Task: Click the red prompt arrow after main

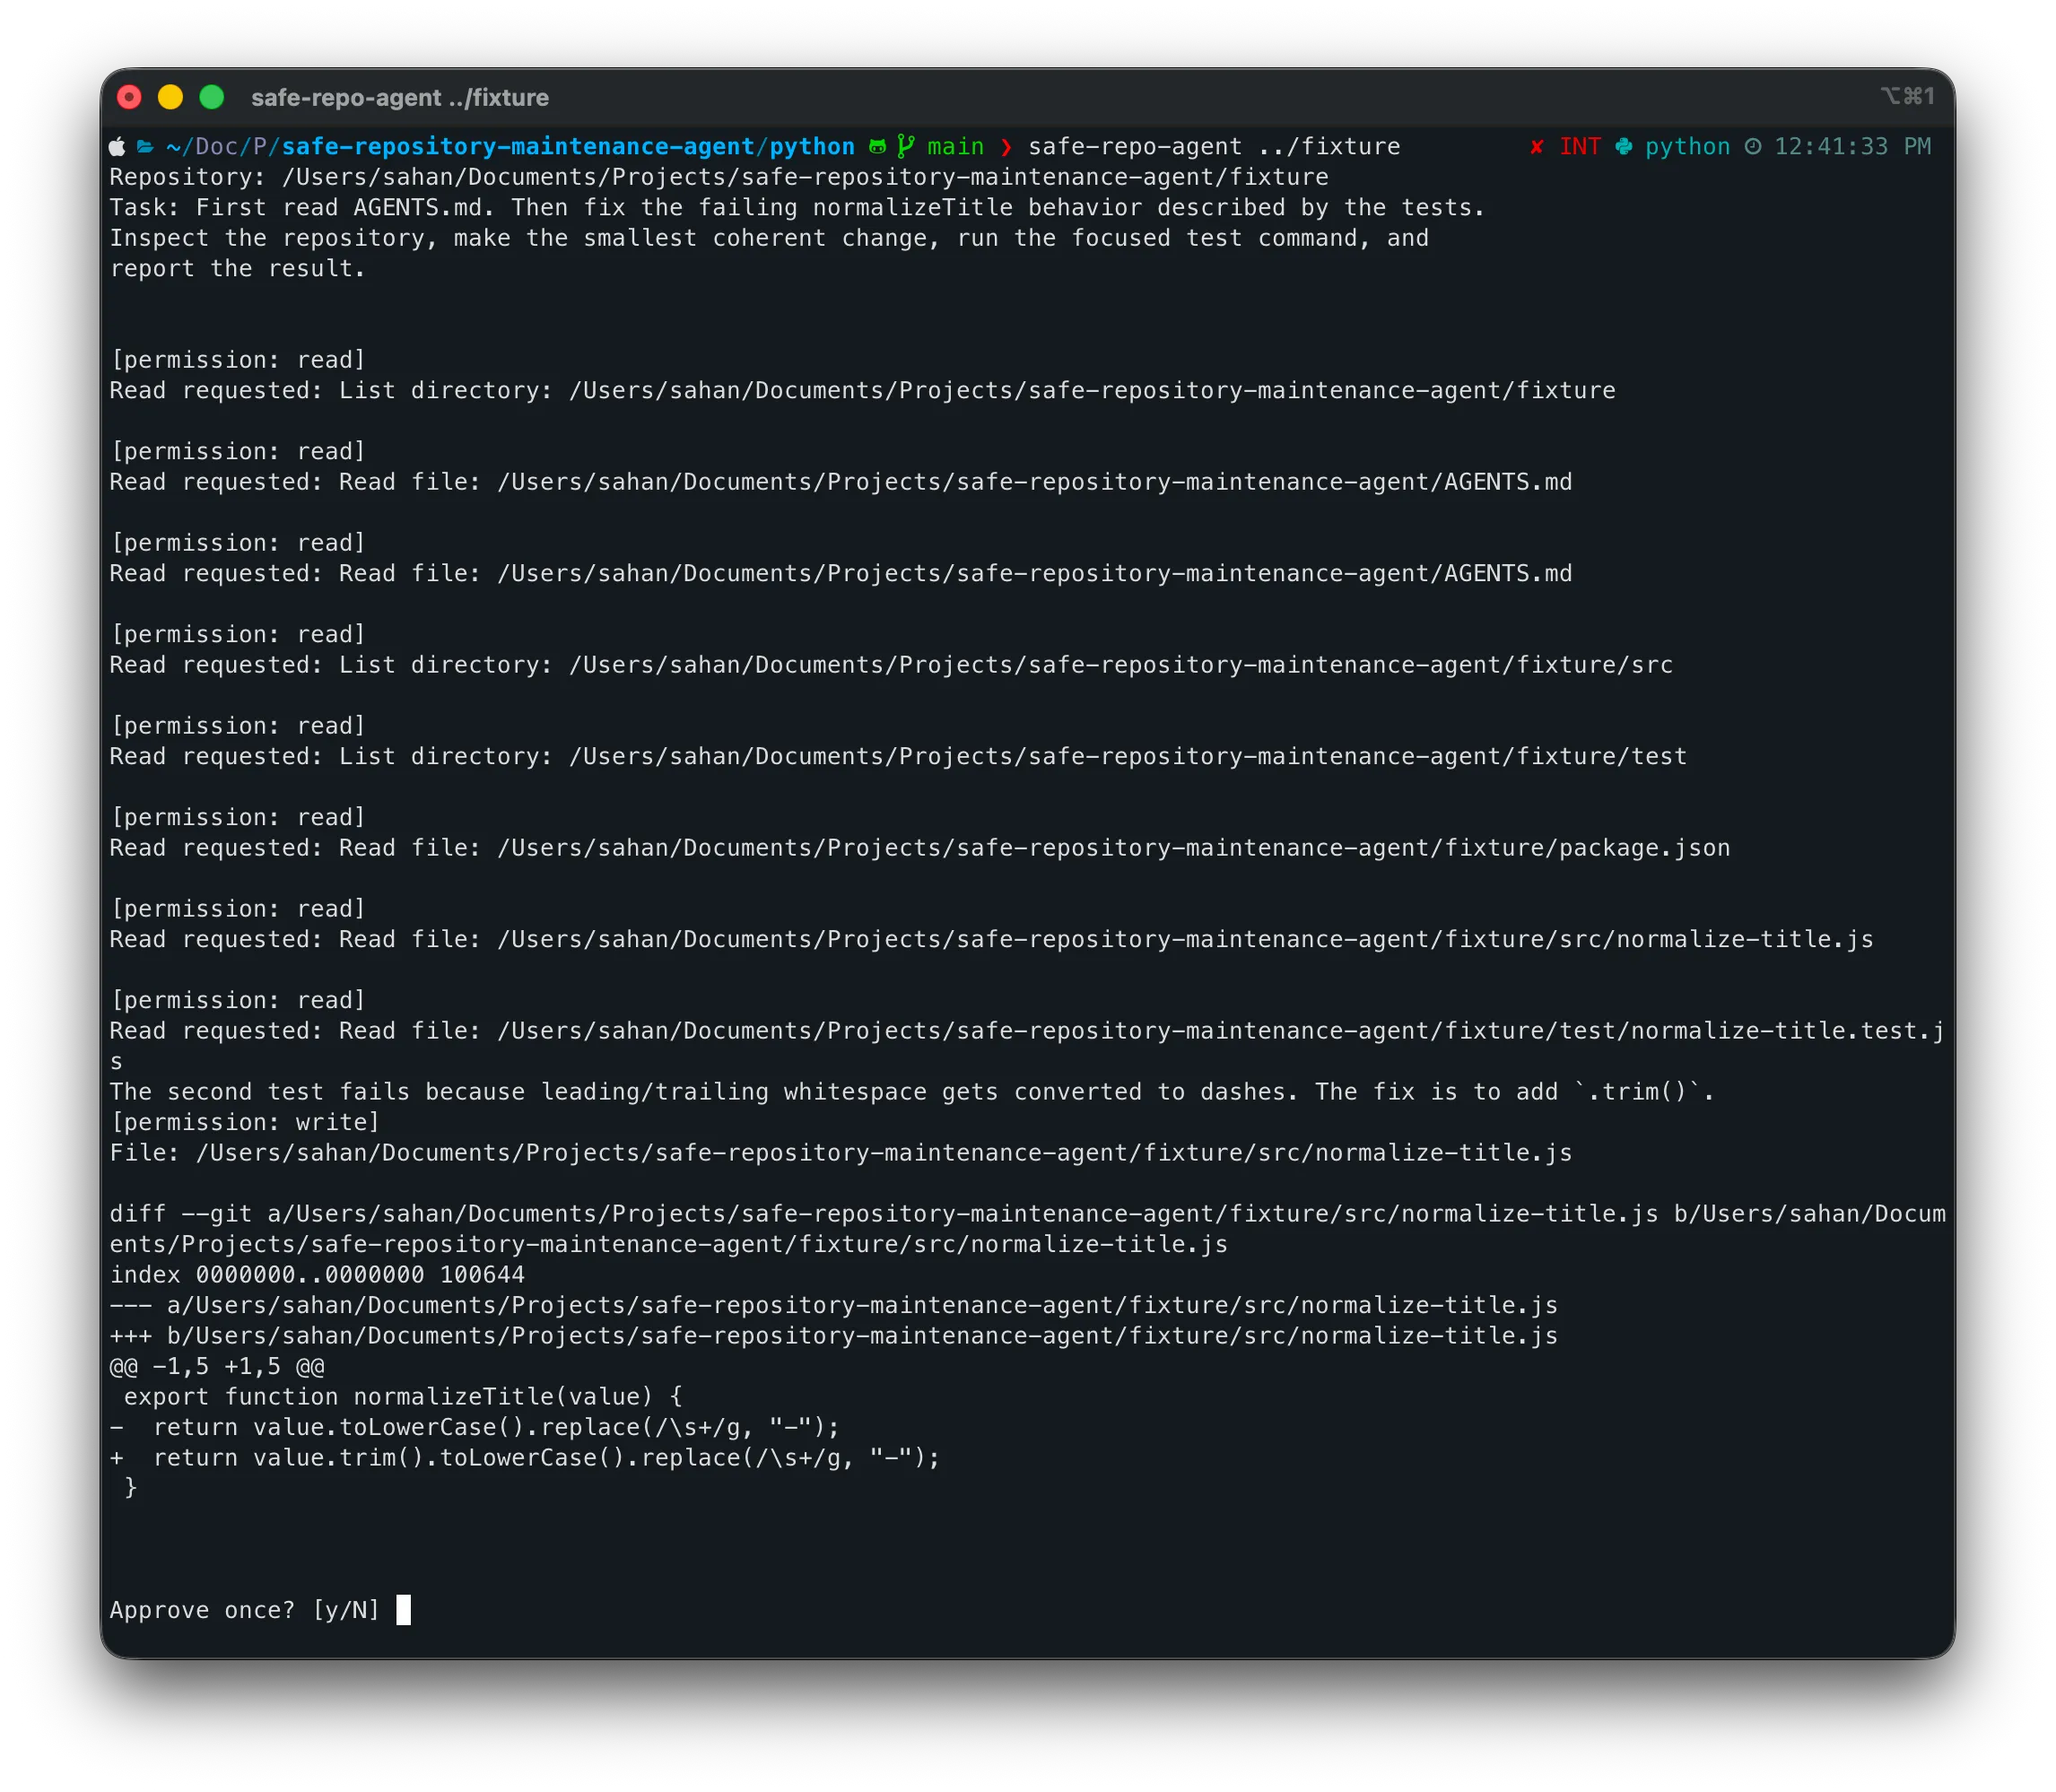Action: click(x=1006, y=147)
